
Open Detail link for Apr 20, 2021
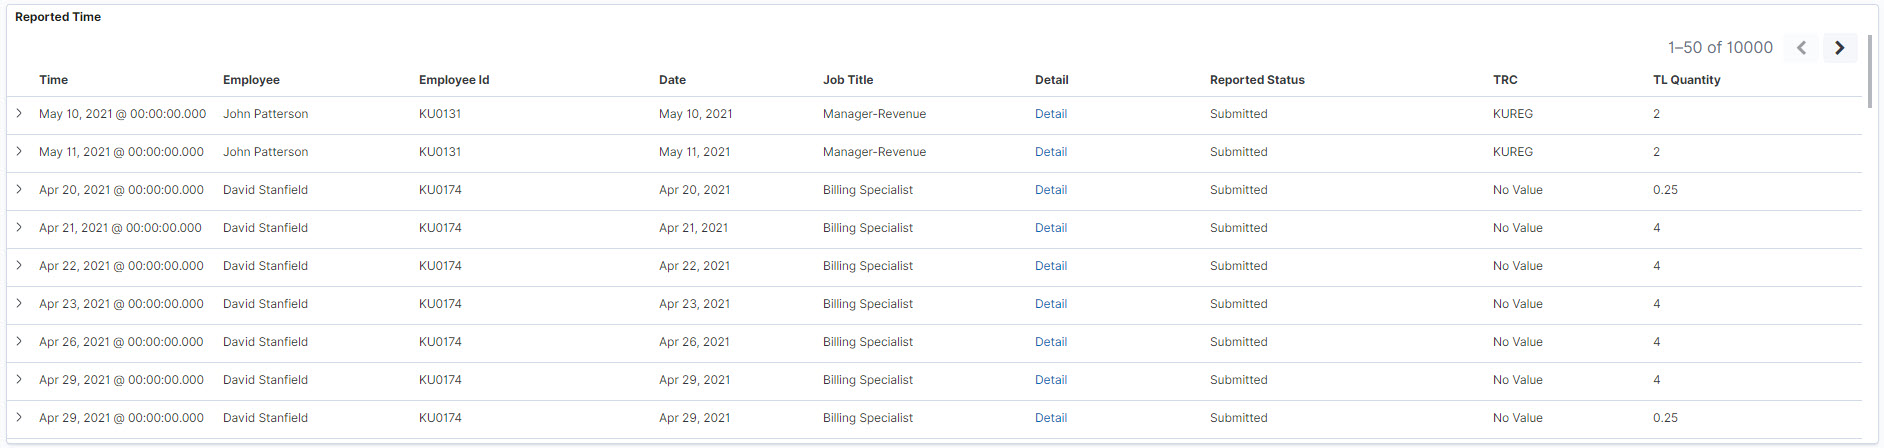1050,190
